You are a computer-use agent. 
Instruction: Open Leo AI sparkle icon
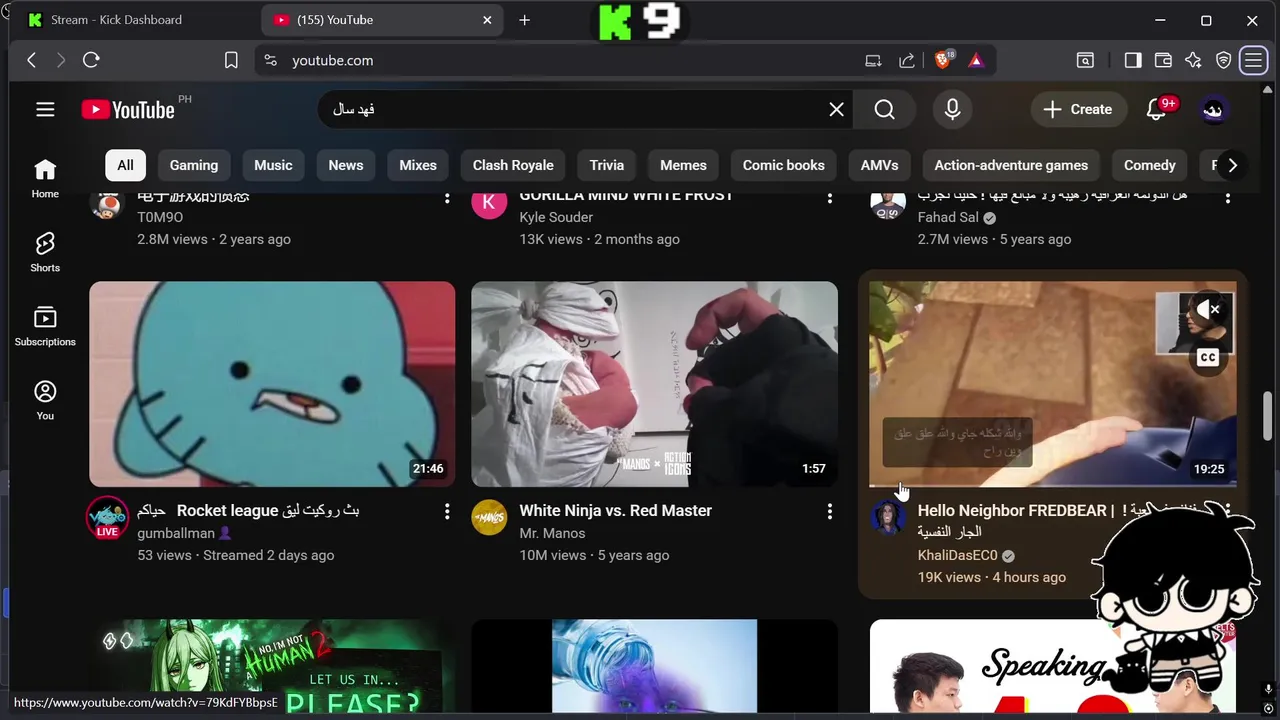coord(1193,61)
